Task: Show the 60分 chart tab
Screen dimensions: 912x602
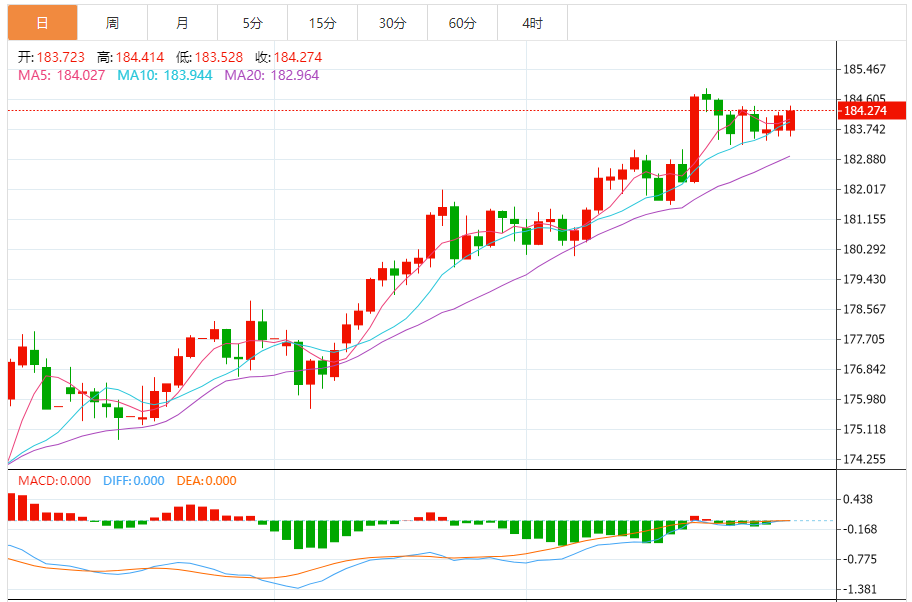Action: tap(462, 22)
